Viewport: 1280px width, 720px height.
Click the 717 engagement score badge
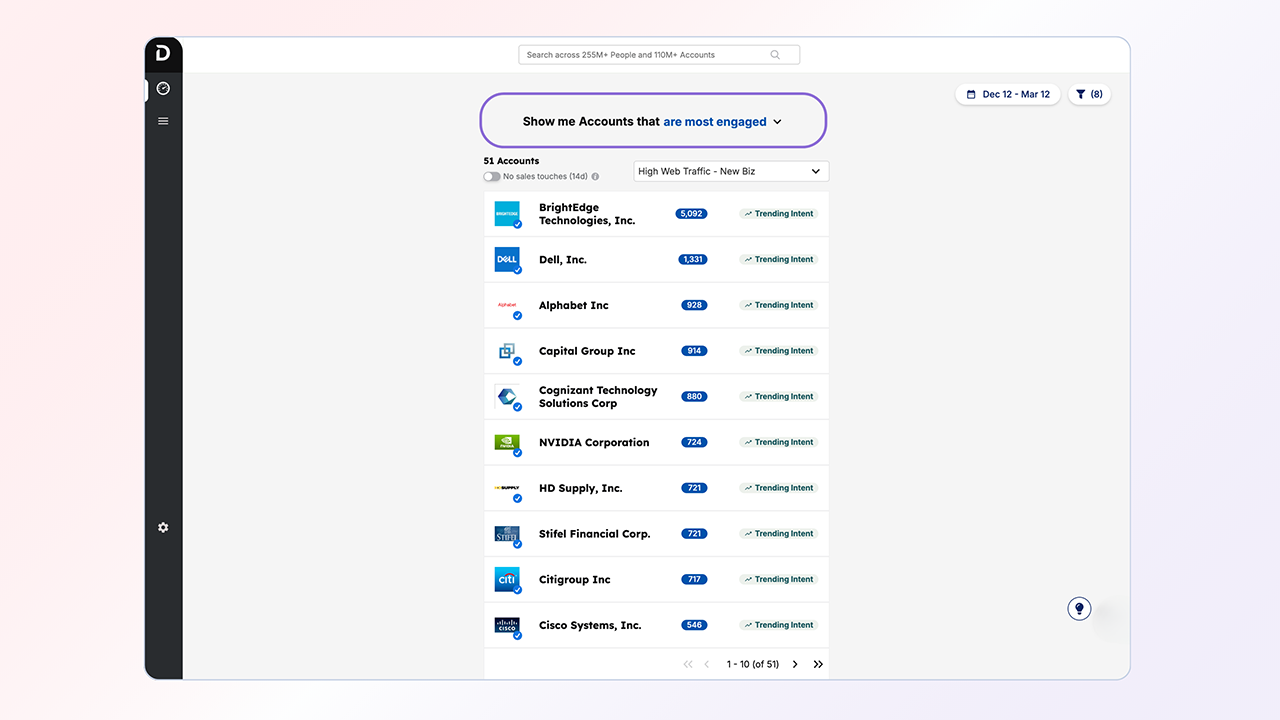pos(694,579)
